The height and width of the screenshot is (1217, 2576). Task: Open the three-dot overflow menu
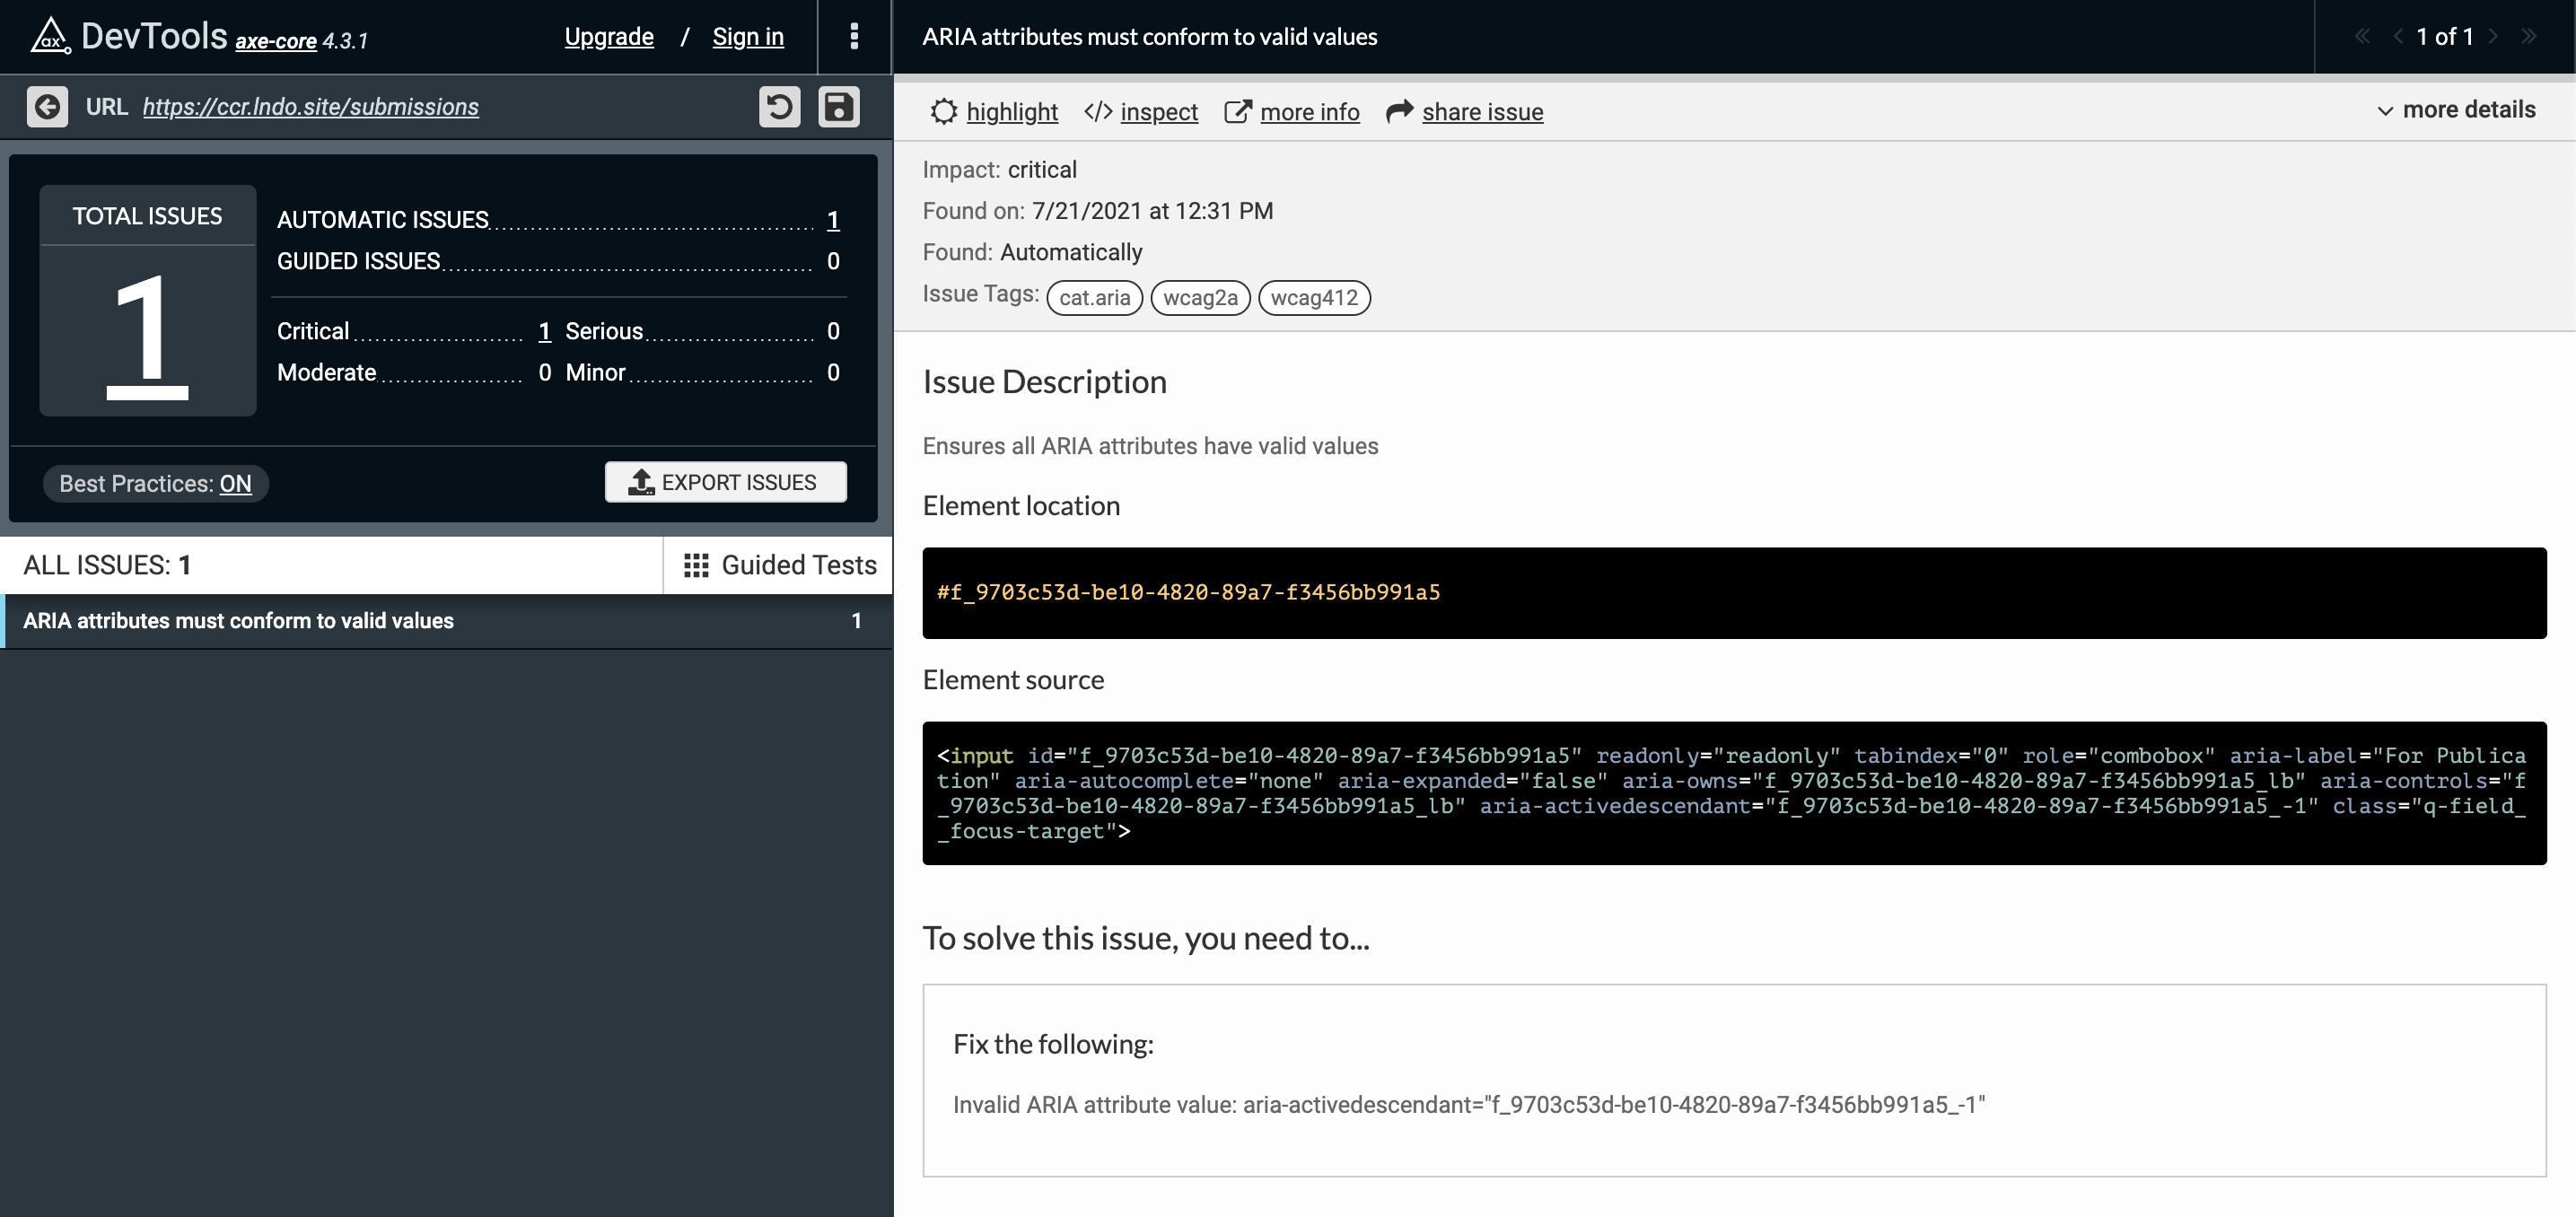tap(854, 37)
